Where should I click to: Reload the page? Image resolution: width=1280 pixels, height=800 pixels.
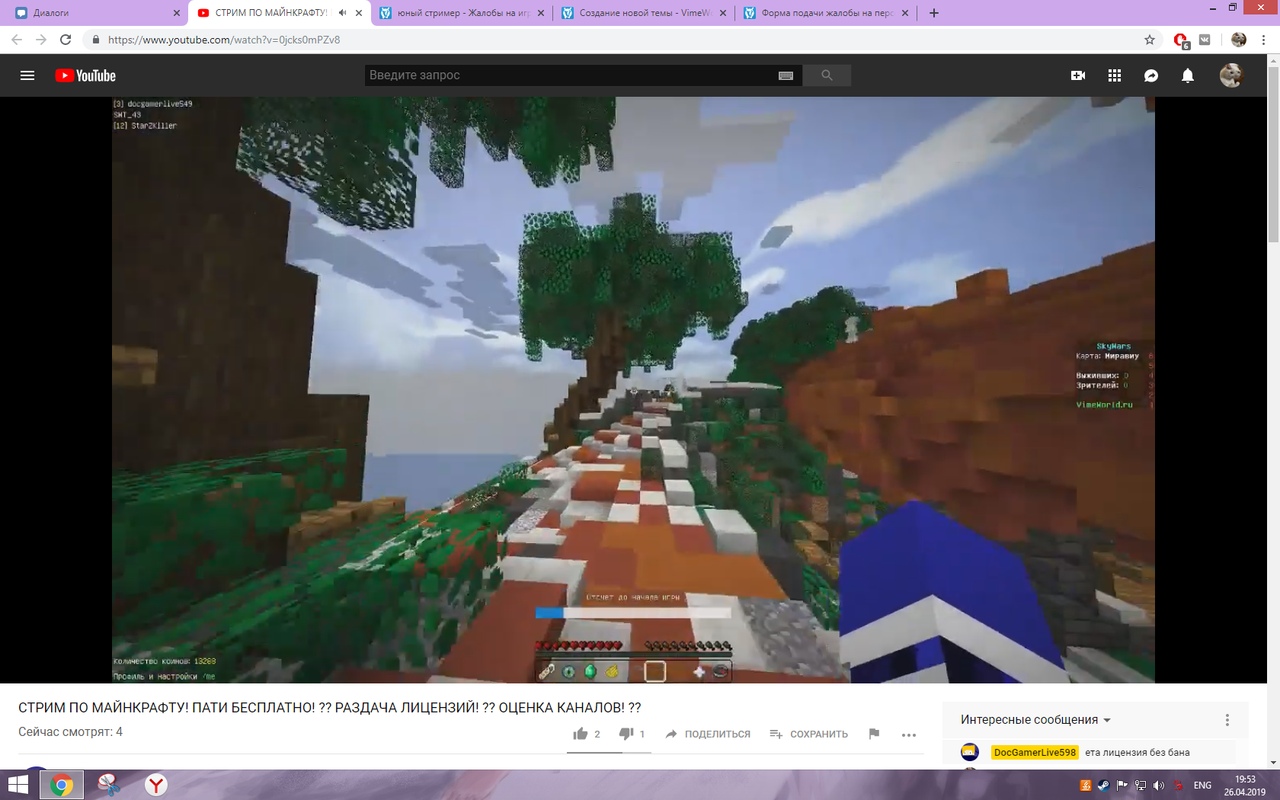66,40
